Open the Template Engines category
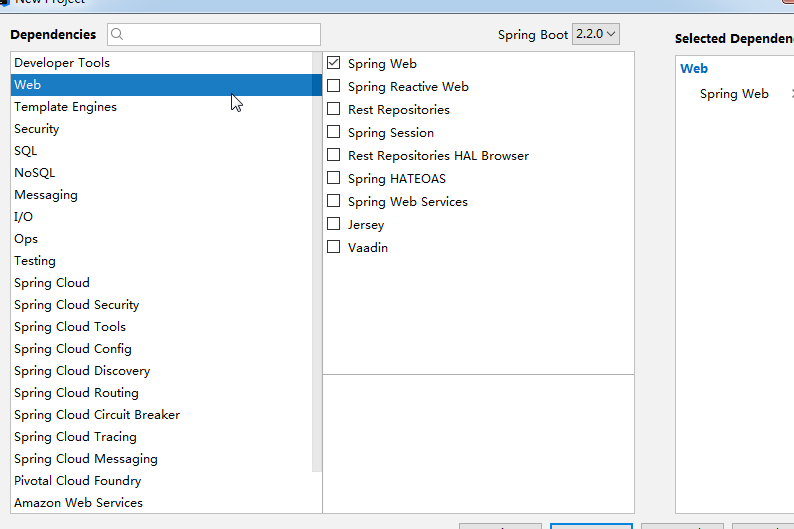This screenshot has width=794, height=529. tap(162, 107)
